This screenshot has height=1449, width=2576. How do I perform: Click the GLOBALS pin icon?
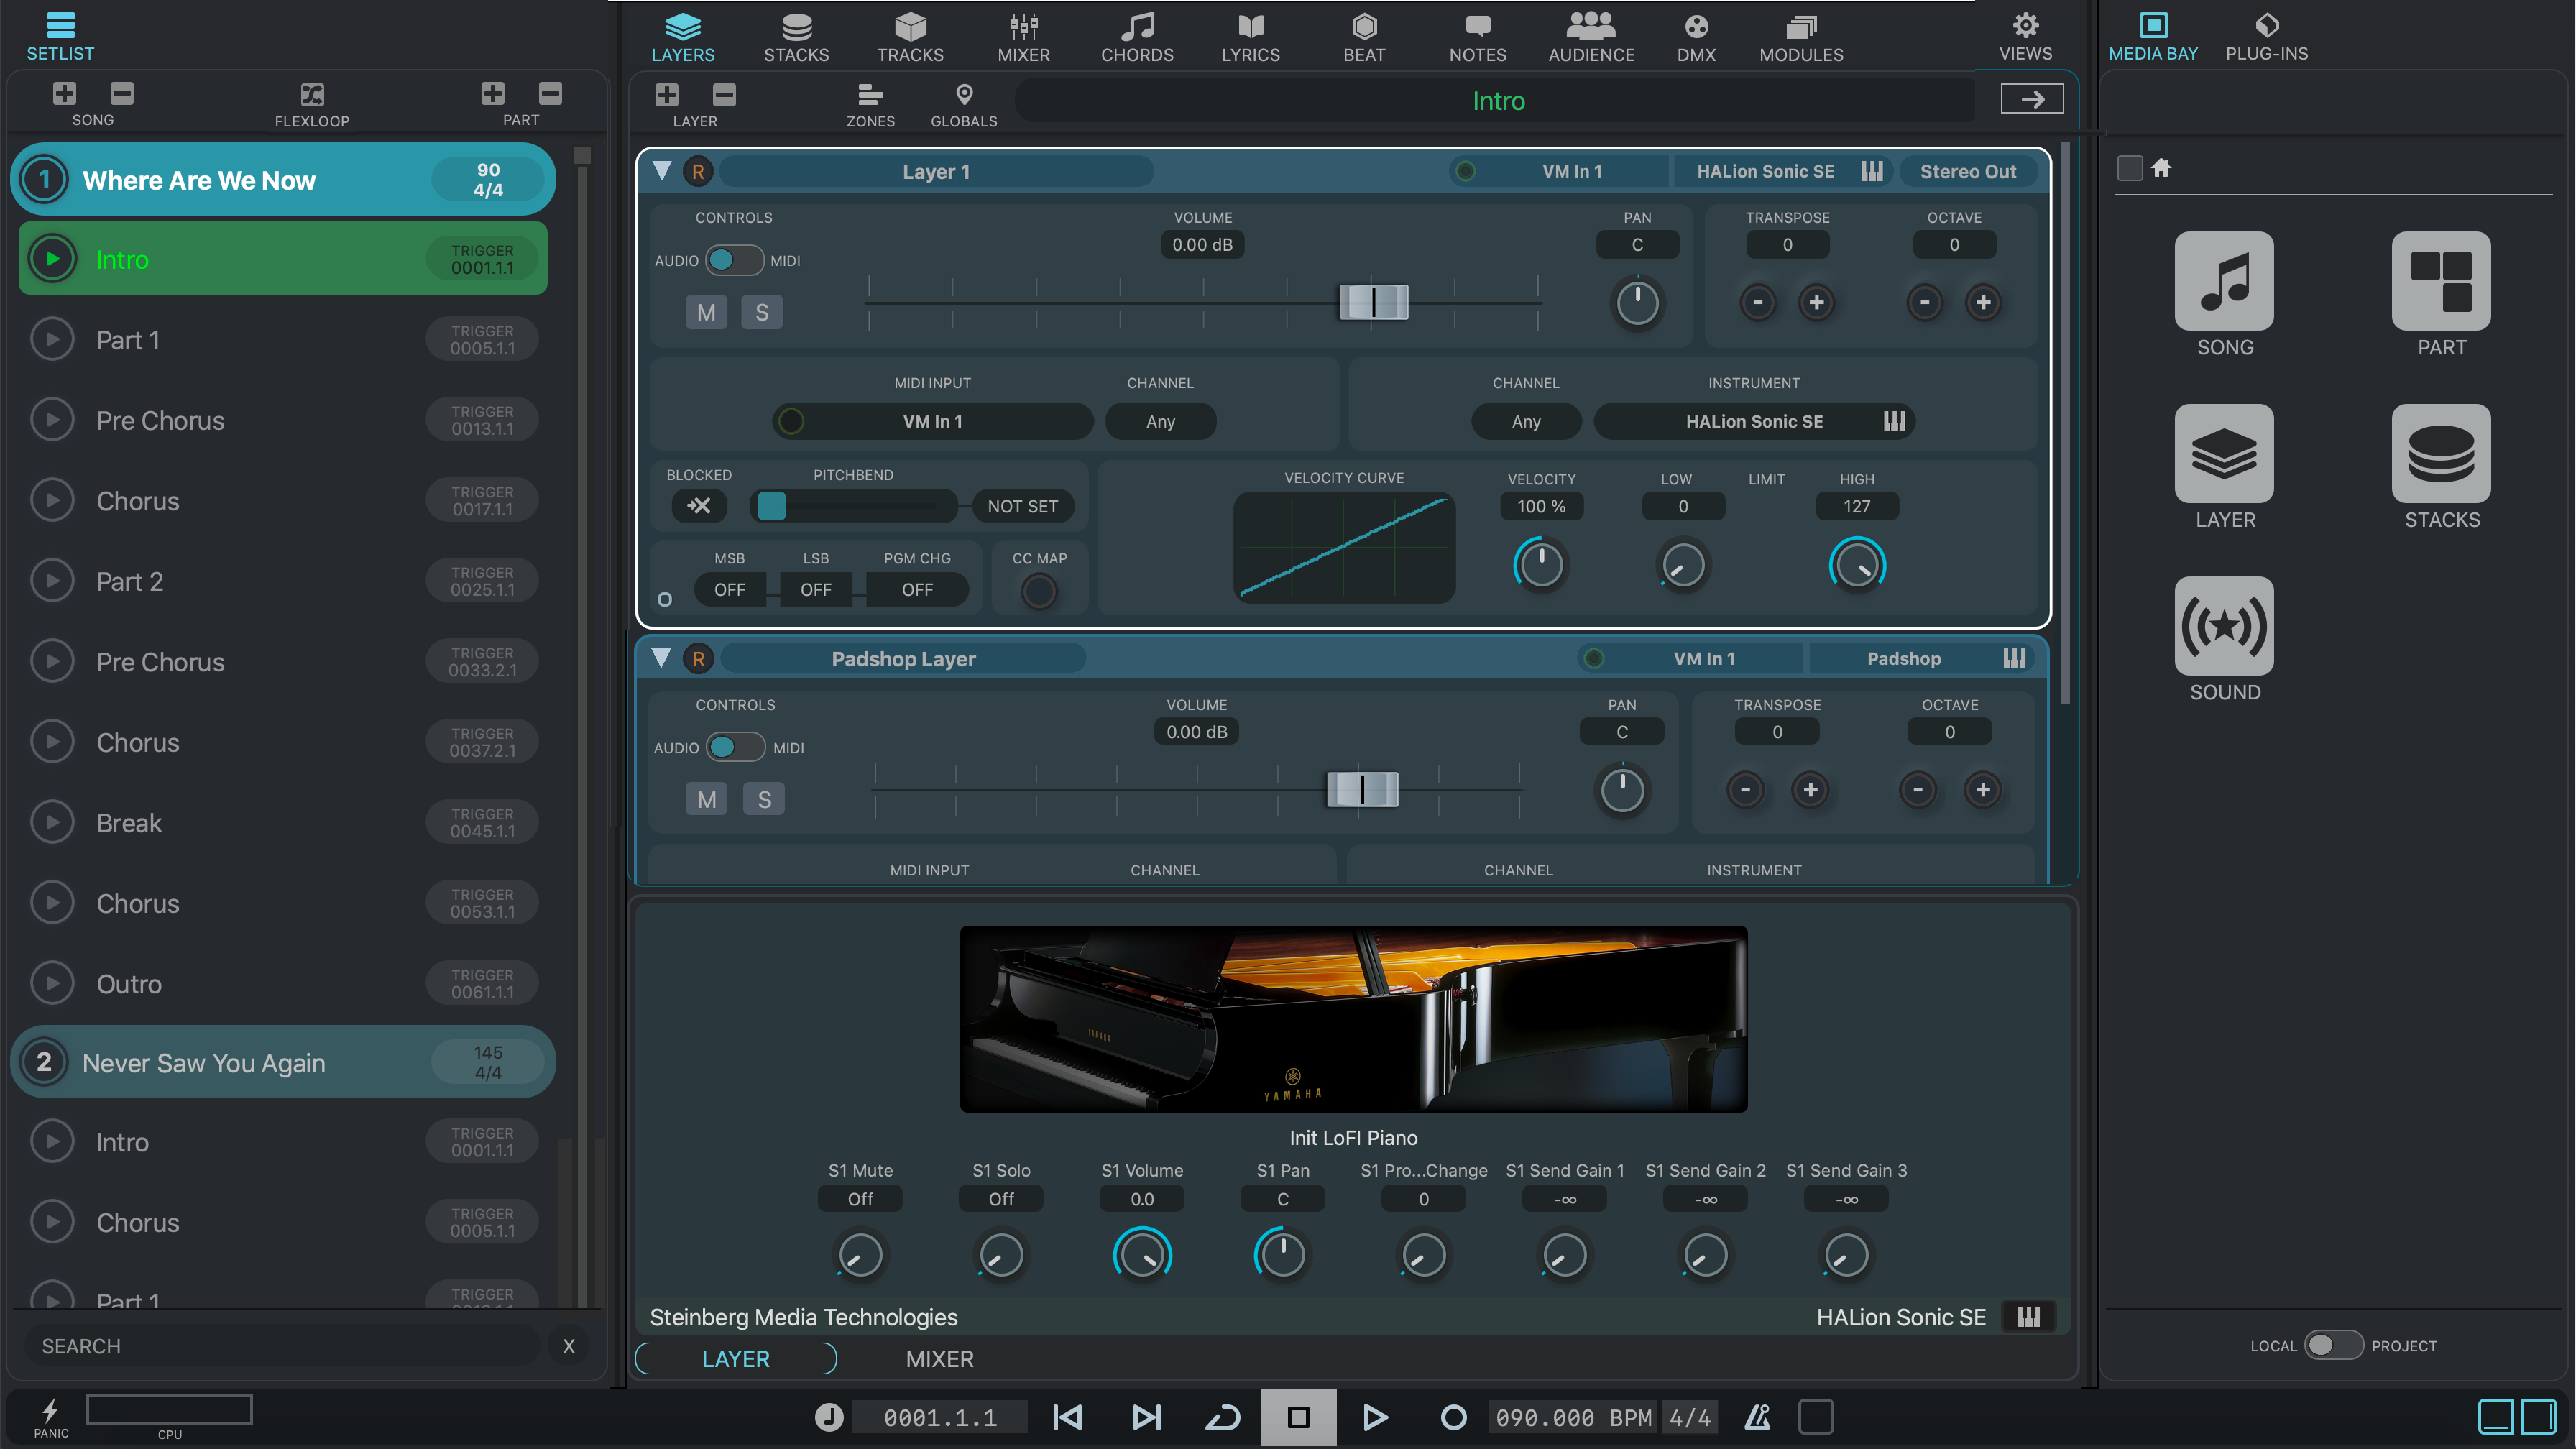[x=964, y=95]
